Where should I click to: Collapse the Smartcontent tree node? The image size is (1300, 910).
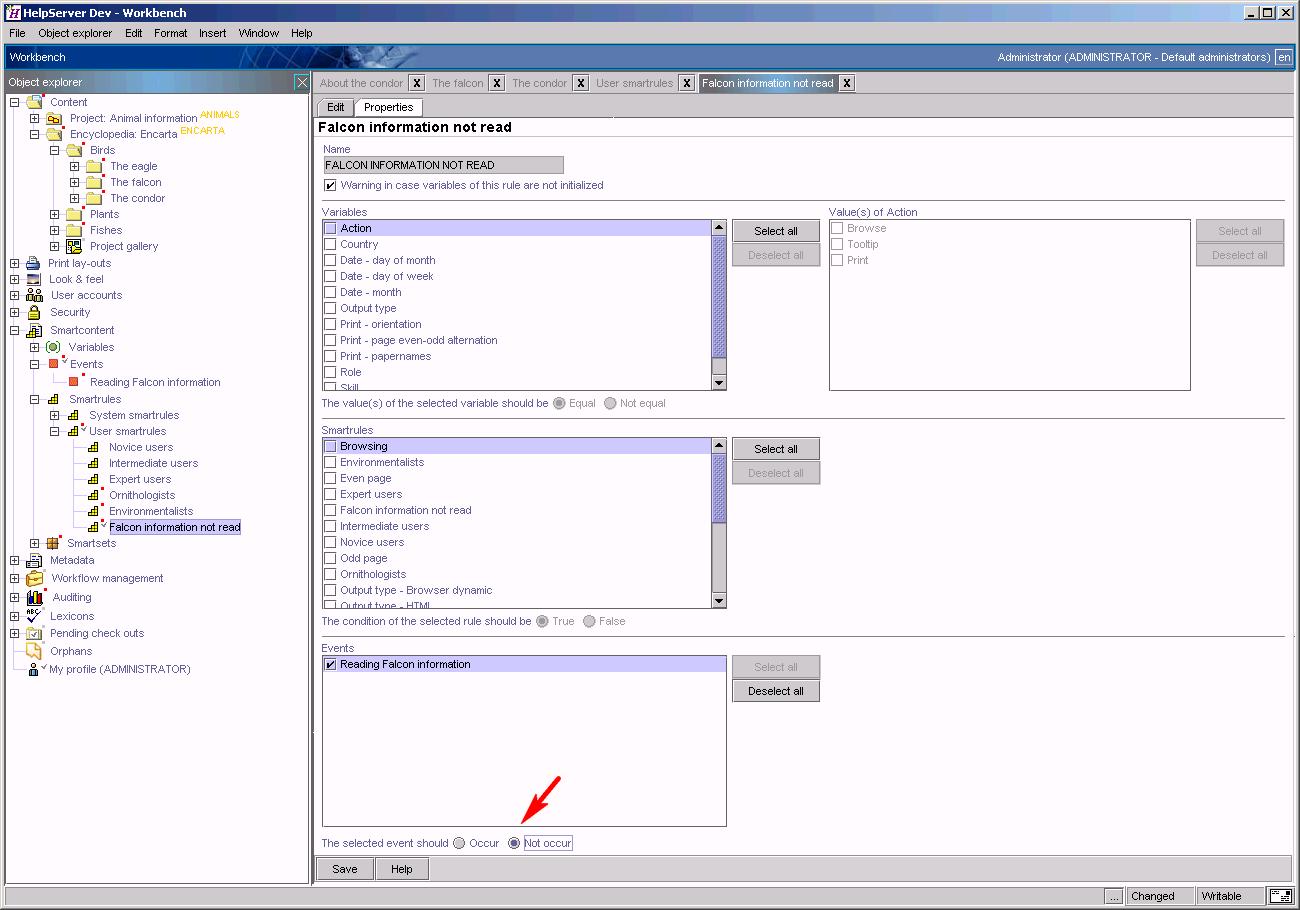point(15,330)
